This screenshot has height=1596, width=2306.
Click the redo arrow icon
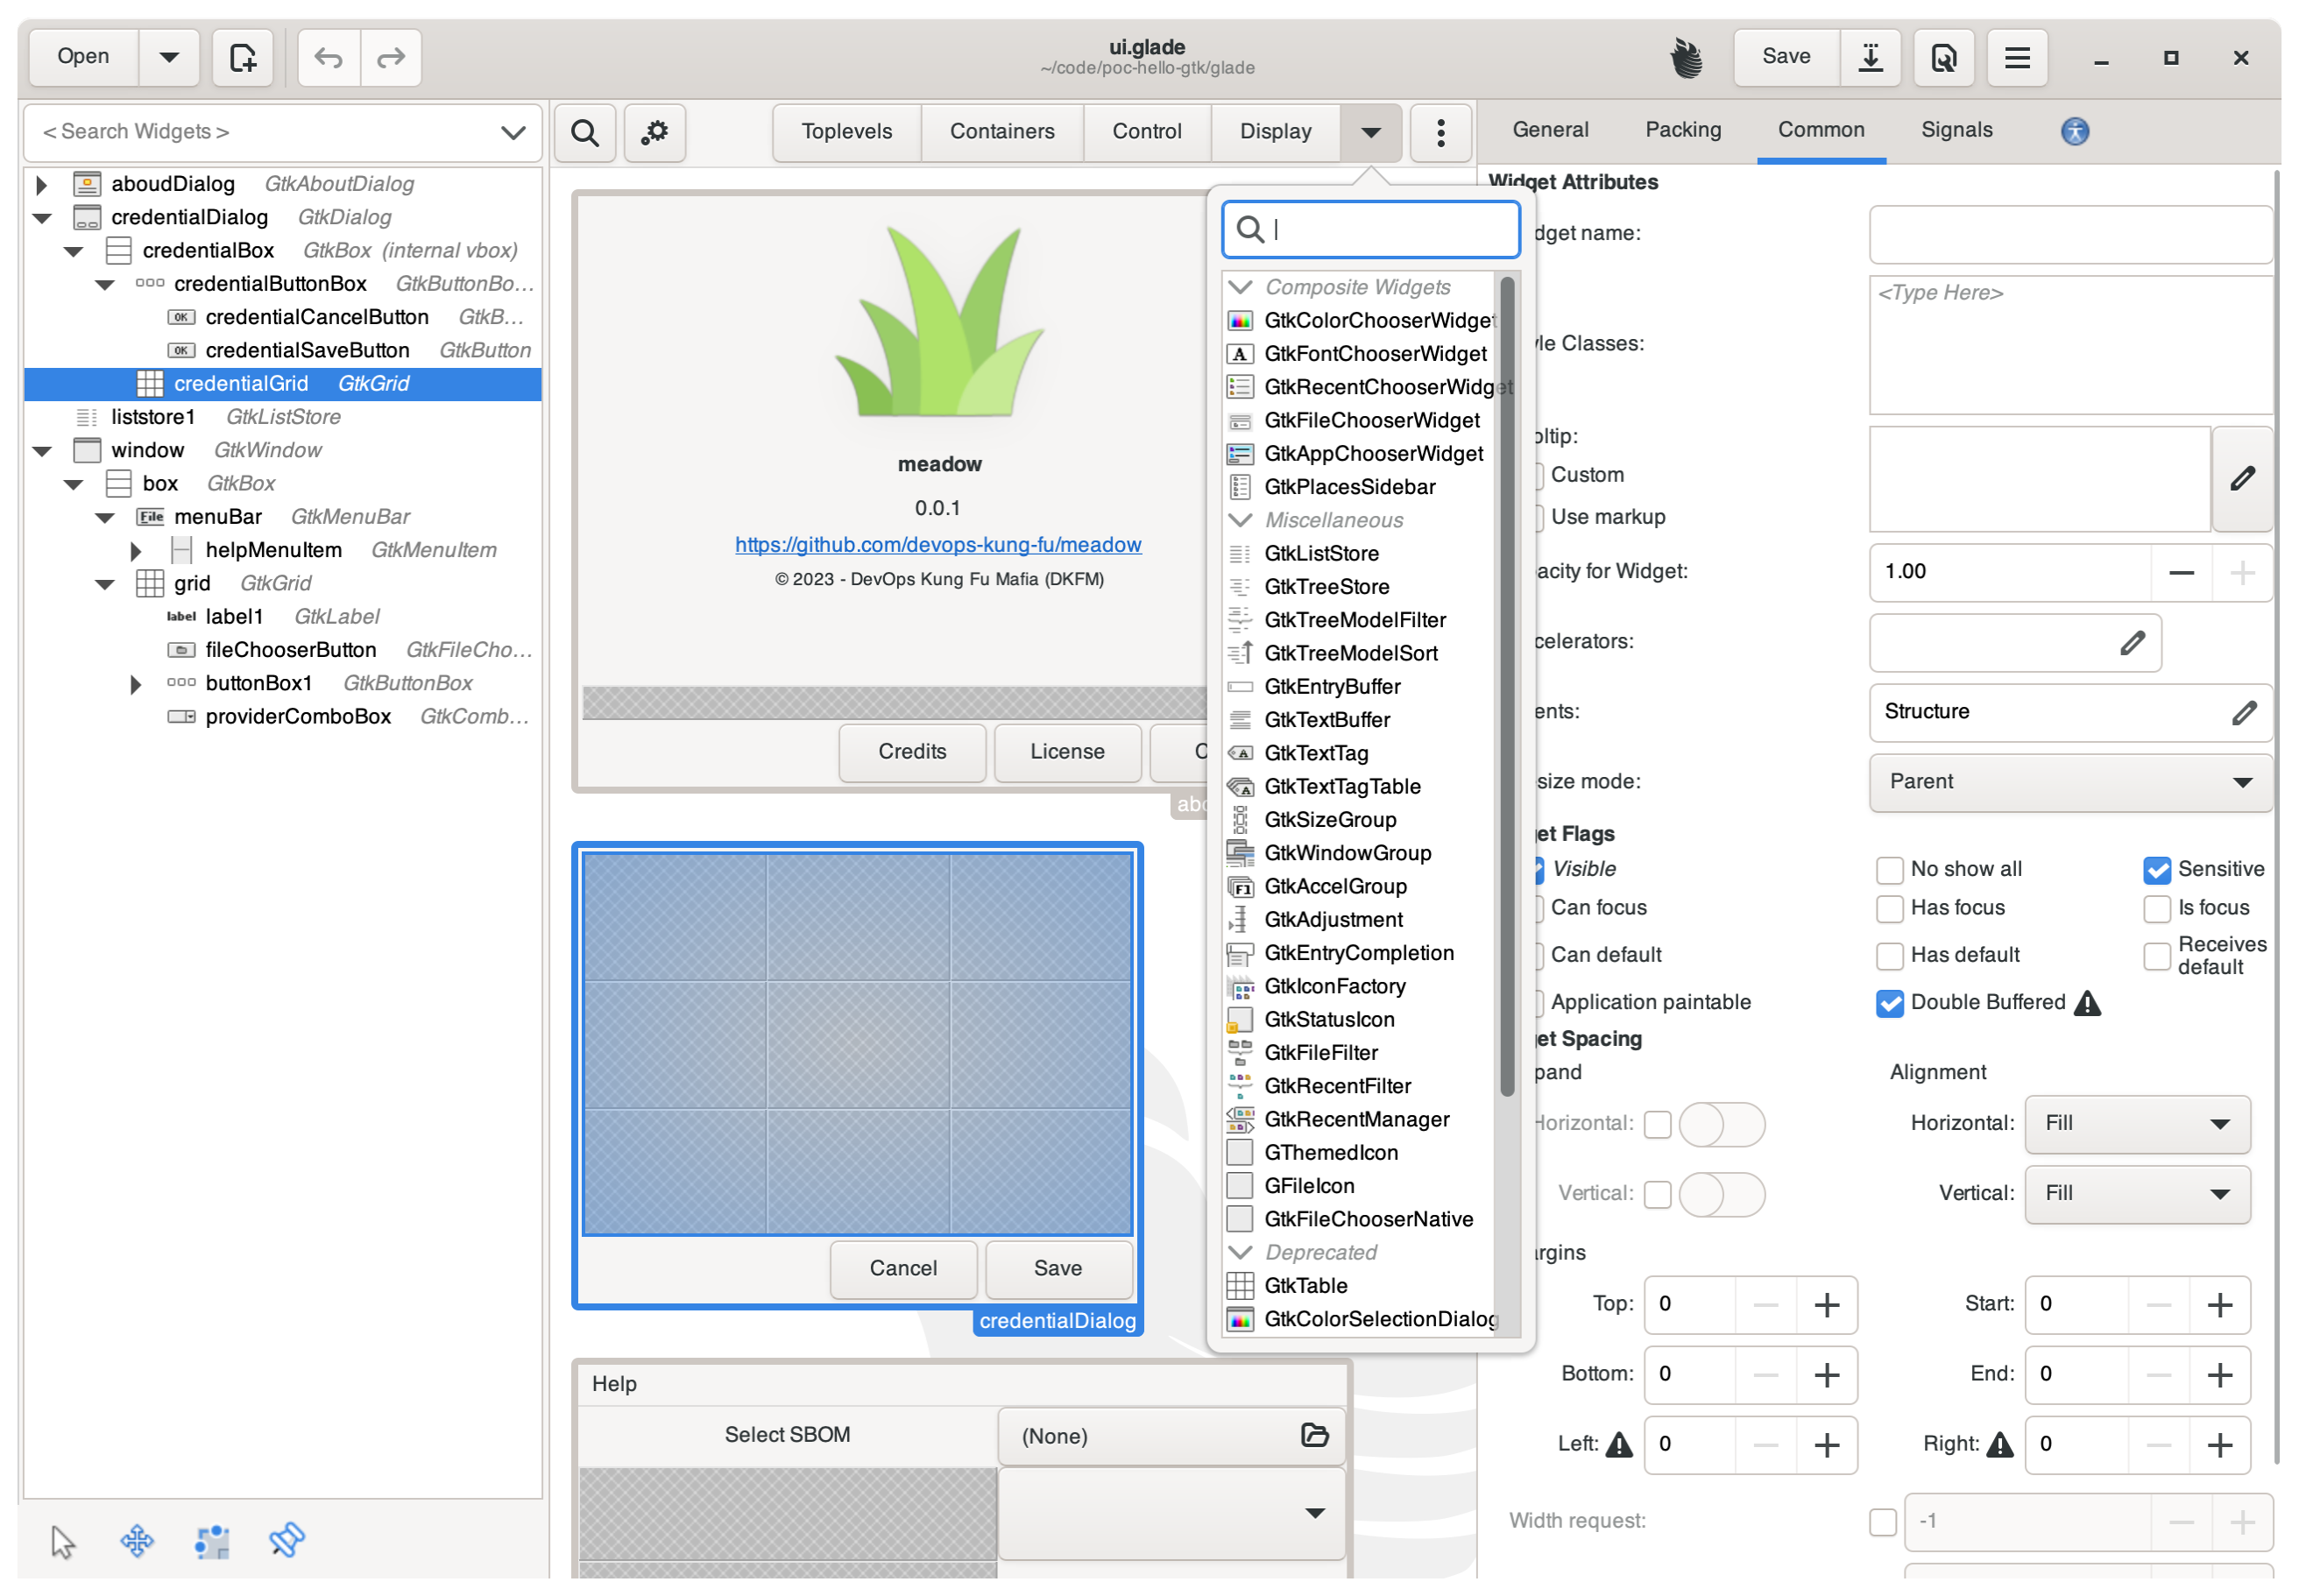[391, 57]
